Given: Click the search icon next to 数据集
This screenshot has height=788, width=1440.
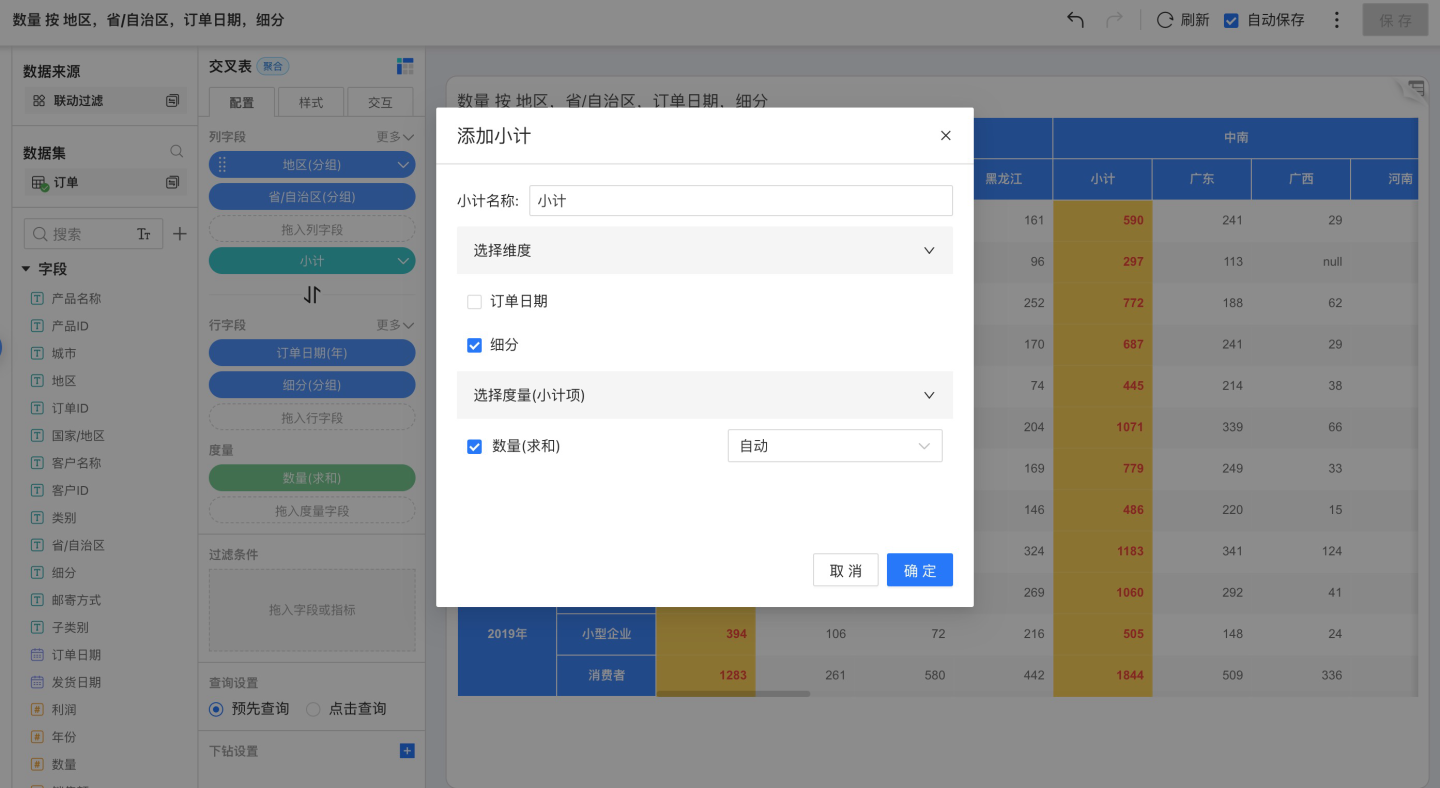Looking at the screenshot, I should coord(176,152).
